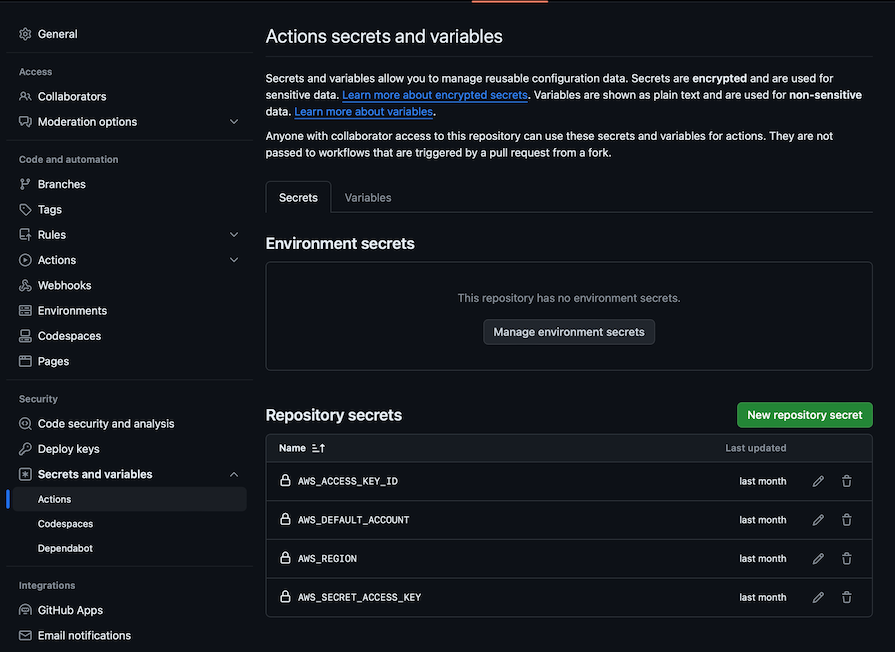Collapse the Secrets and variables section
The image size is (895, 652).
[234, 473]
